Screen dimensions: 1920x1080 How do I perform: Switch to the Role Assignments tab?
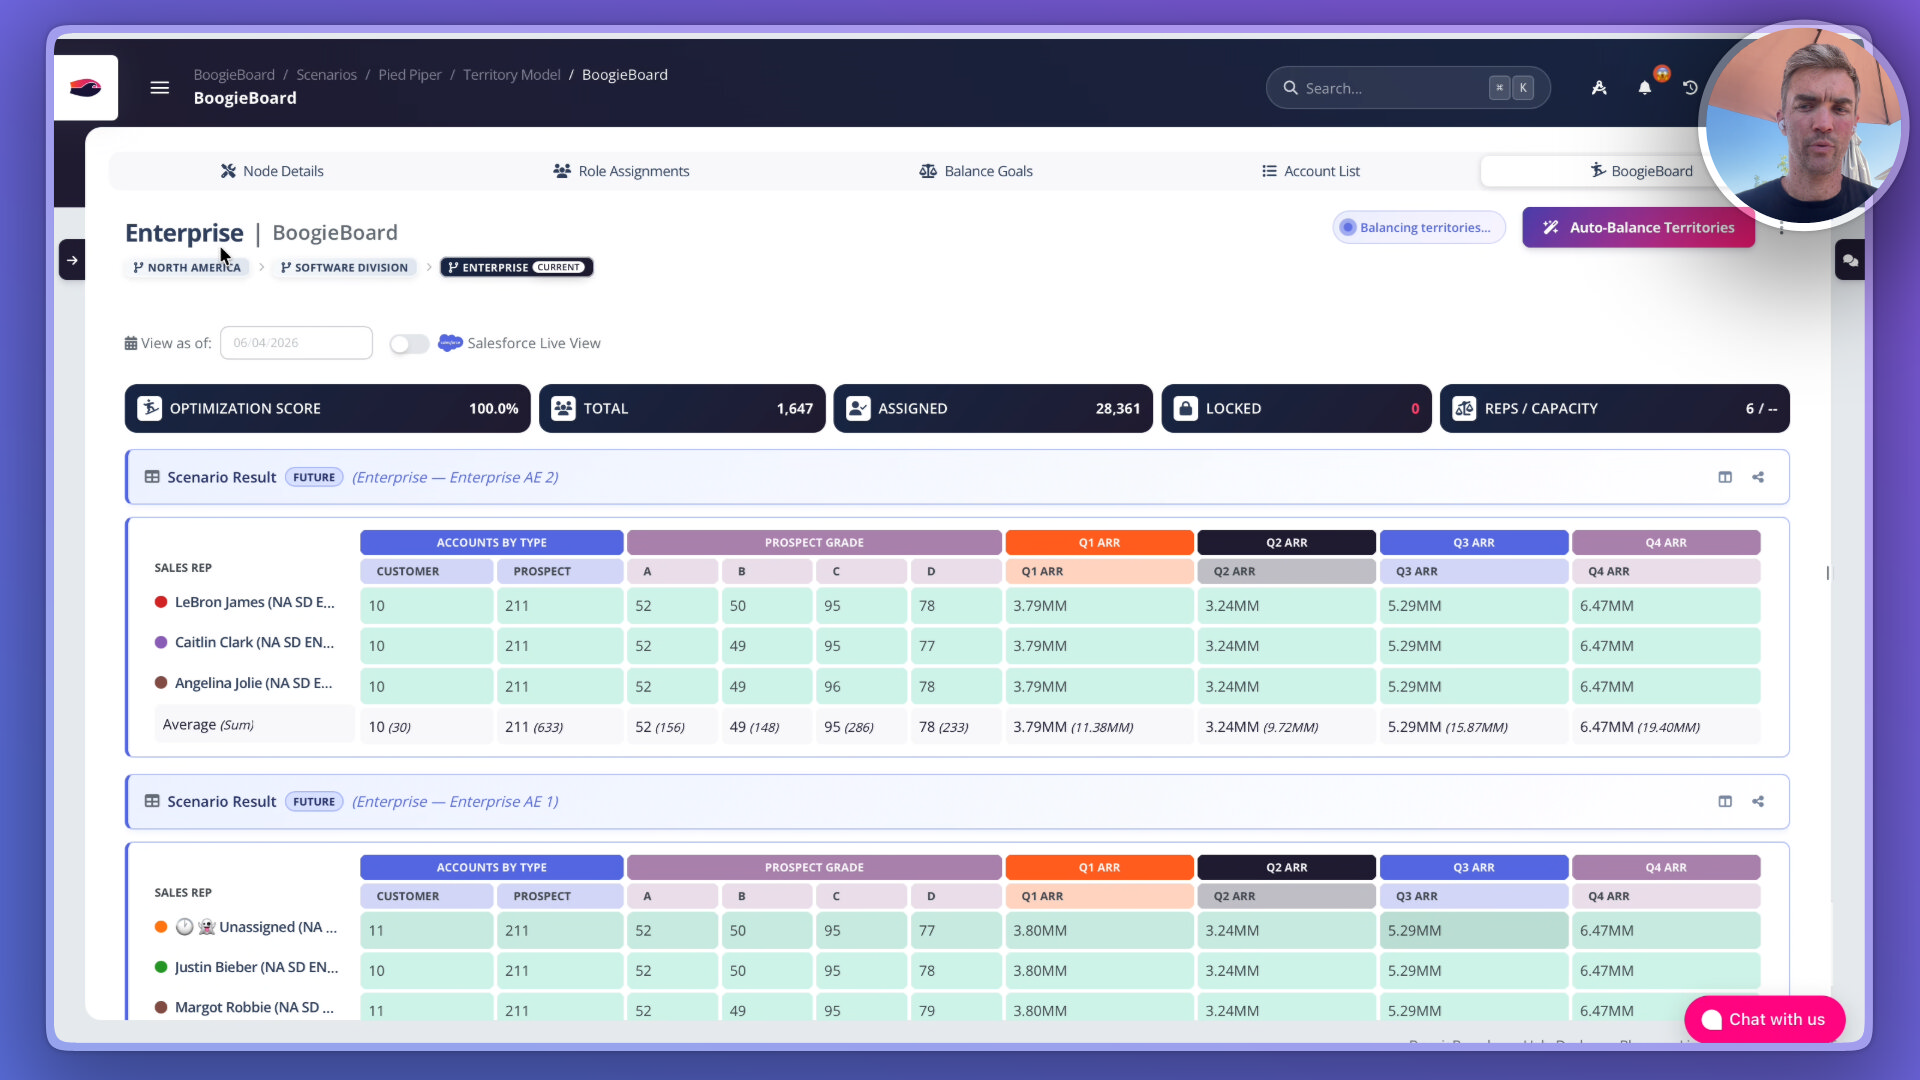[x=621, y=171]
